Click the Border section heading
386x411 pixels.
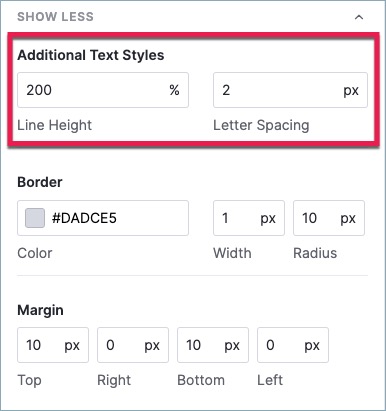(40, 182)
